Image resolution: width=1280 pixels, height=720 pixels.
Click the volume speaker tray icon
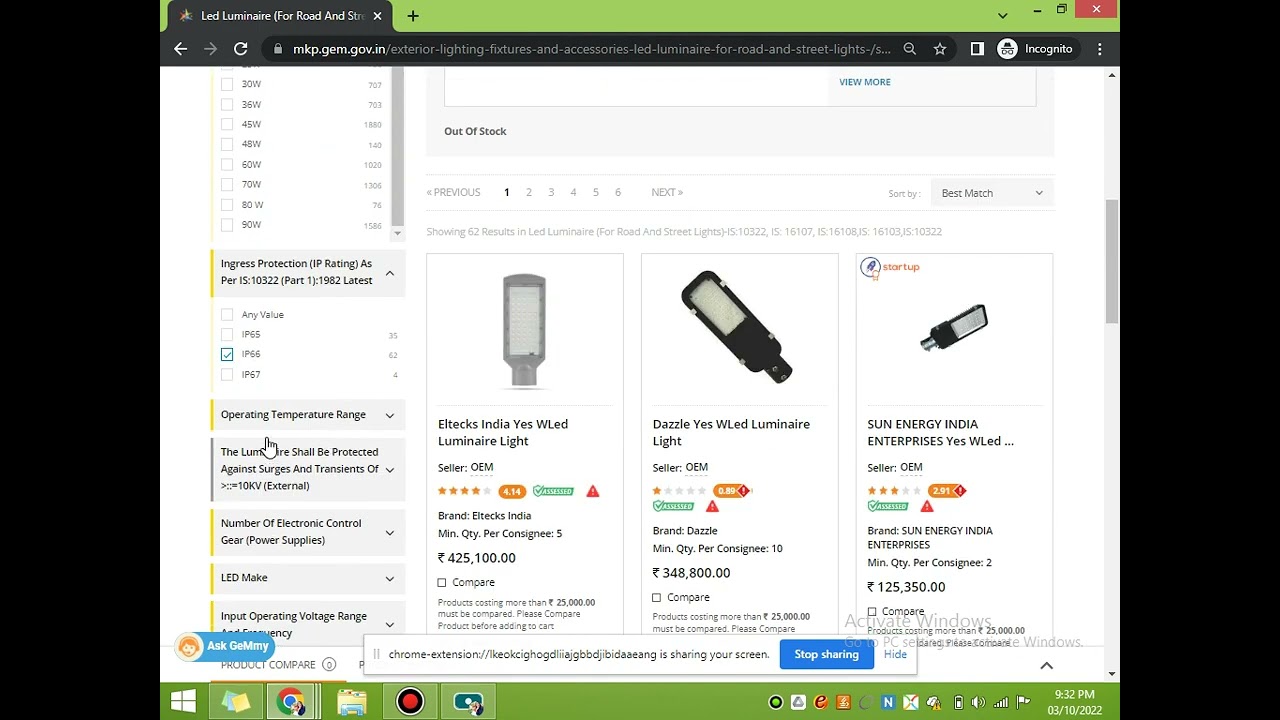978,703
